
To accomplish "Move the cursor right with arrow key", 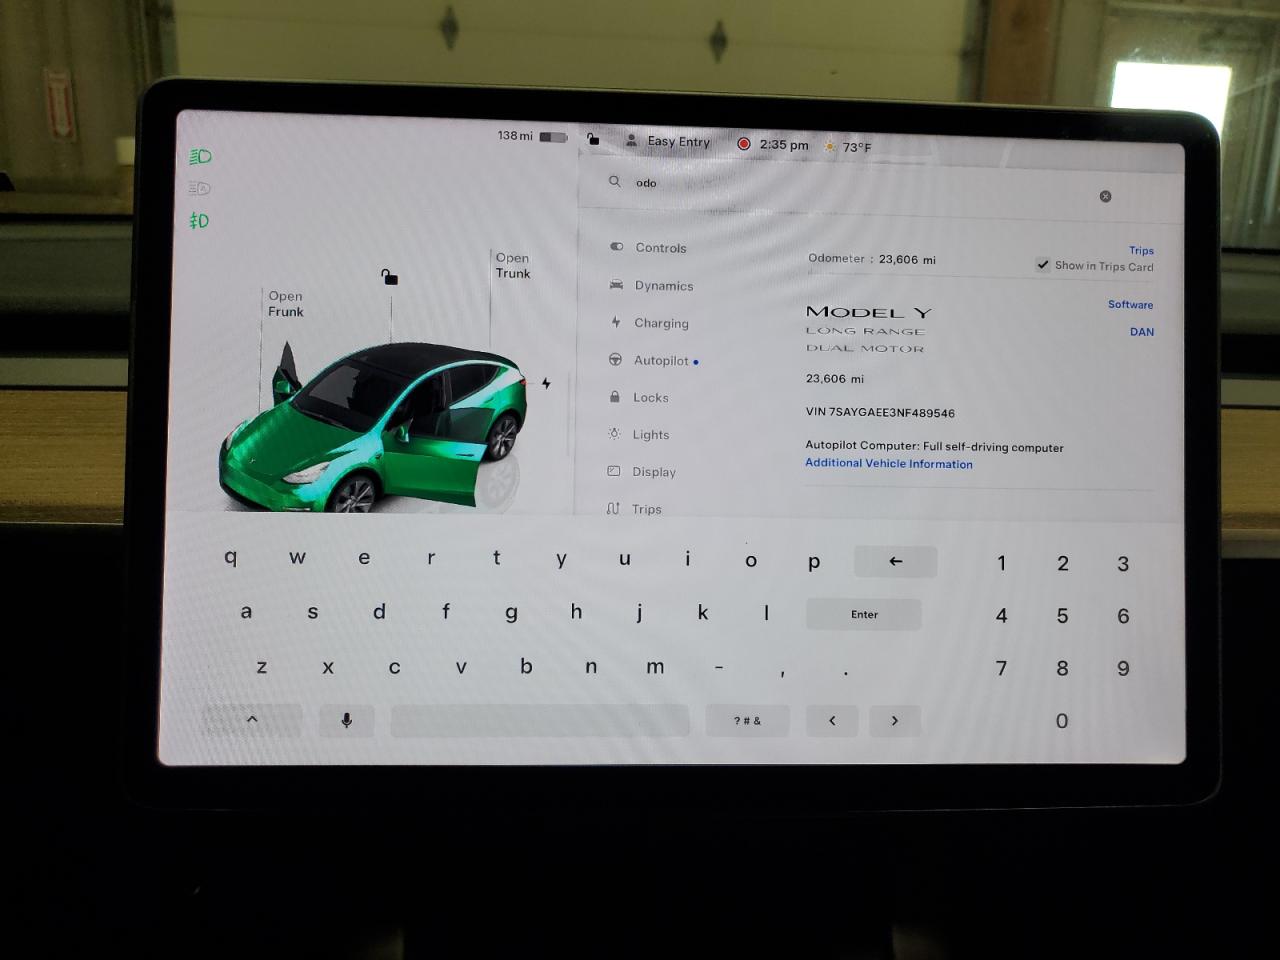I will coord(894,720).
